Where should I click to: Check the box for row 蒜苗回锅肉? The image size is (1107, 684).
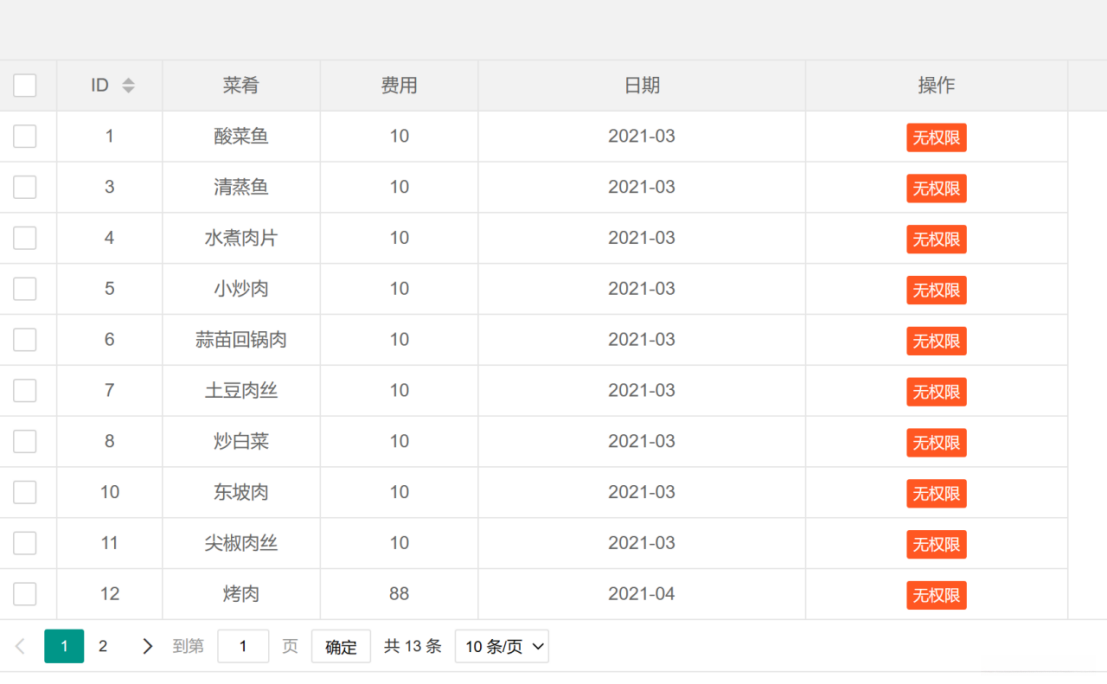point(25,340)
